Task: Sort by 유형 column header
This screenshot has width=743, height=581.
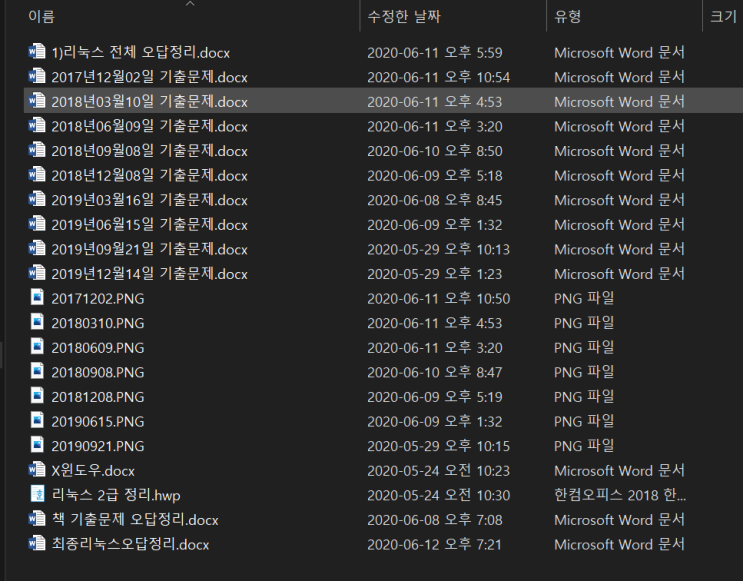Action: pyautogui.click(x=568, y=17)
